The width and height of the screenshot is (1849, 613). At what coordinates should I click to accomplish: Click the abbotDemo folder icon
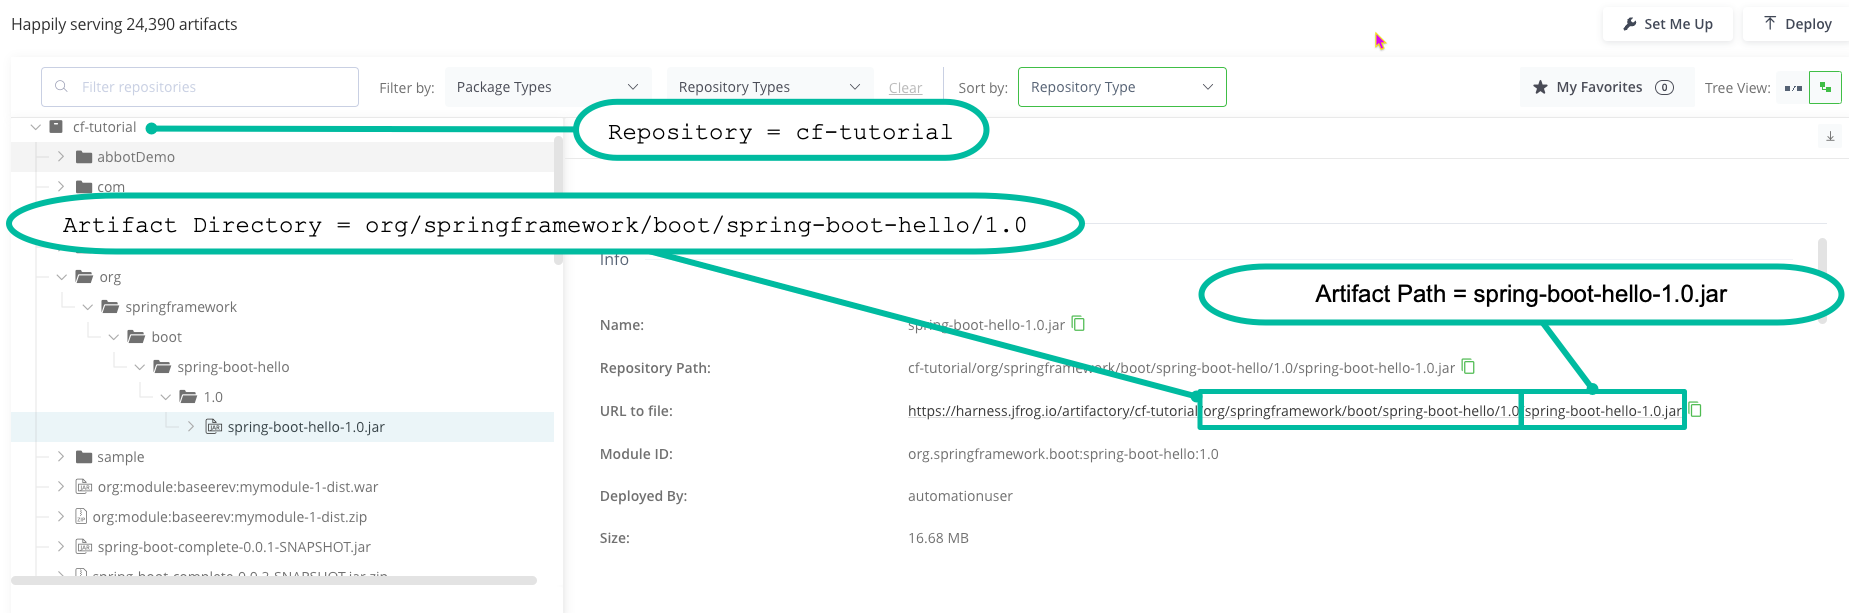[84, 157]
